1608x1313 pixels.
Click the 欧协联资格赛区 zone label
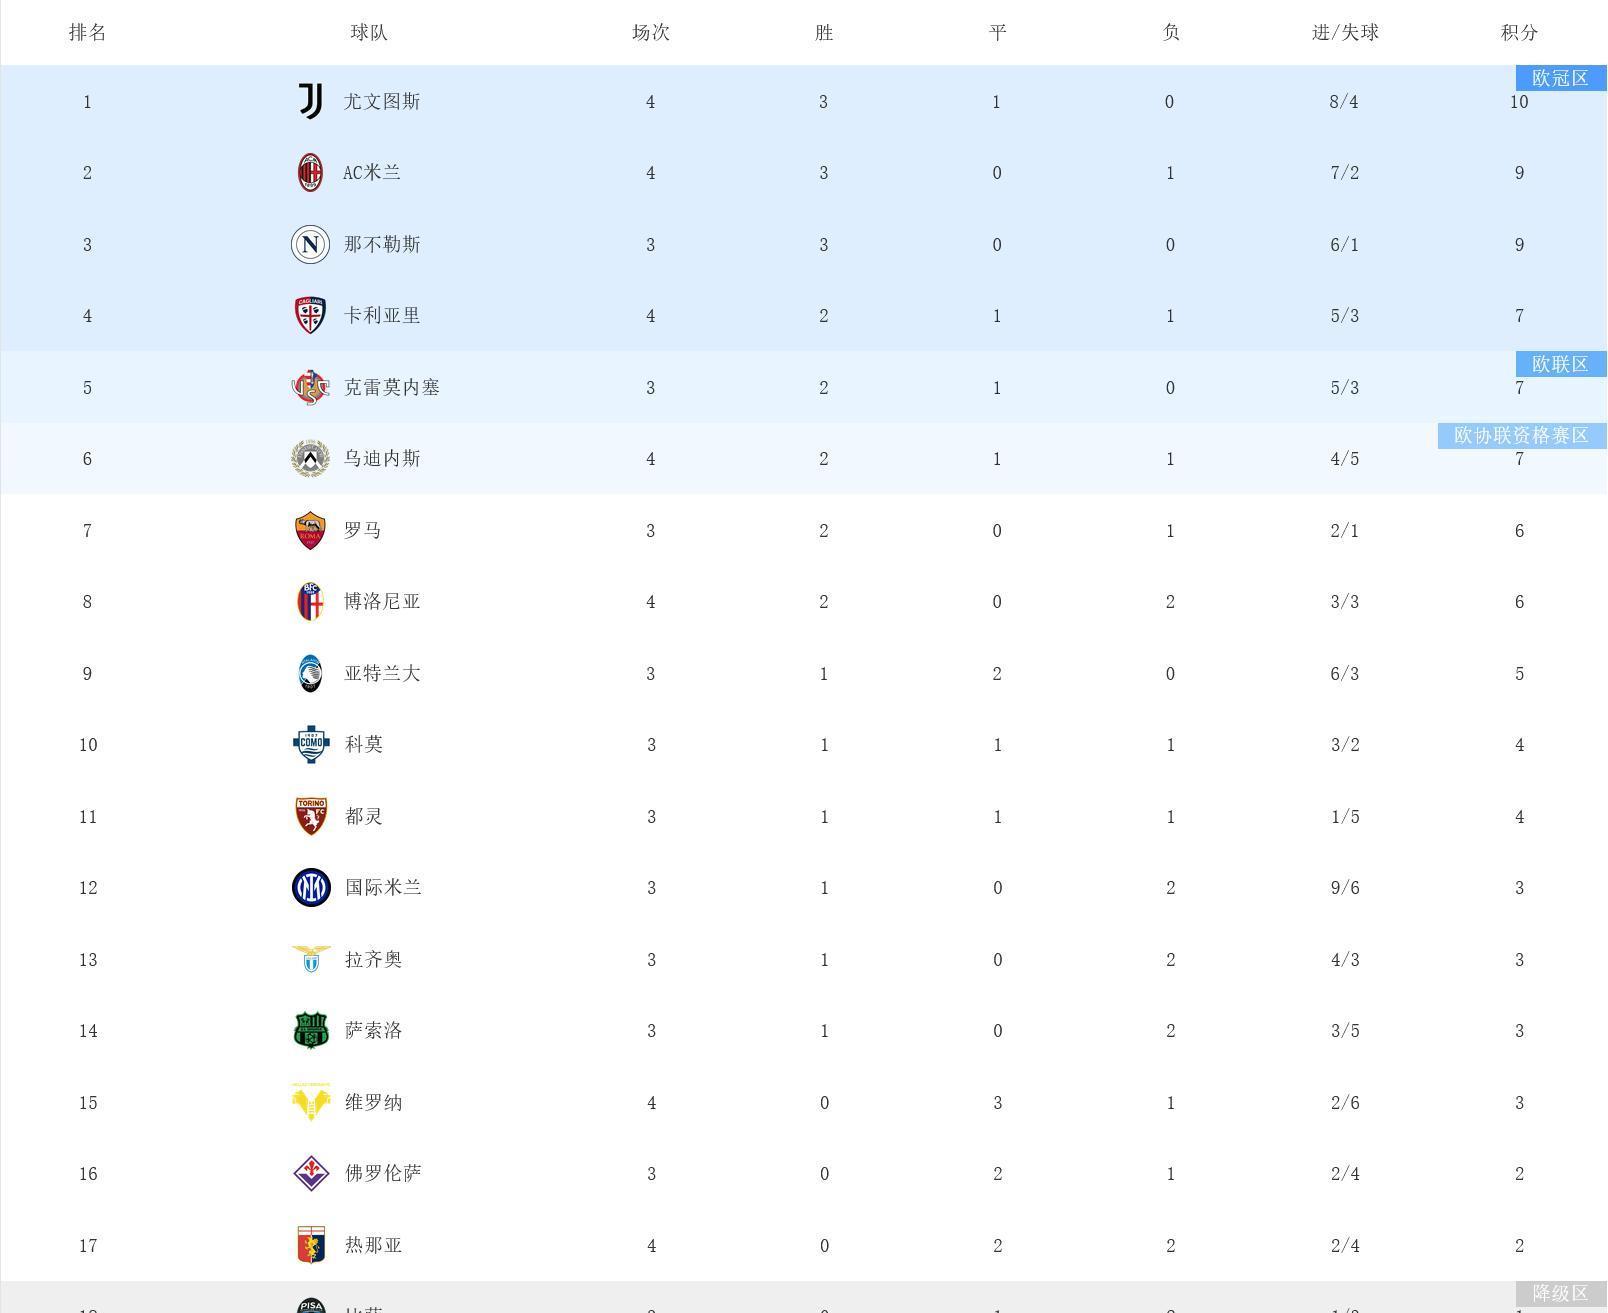(1521, 435)
